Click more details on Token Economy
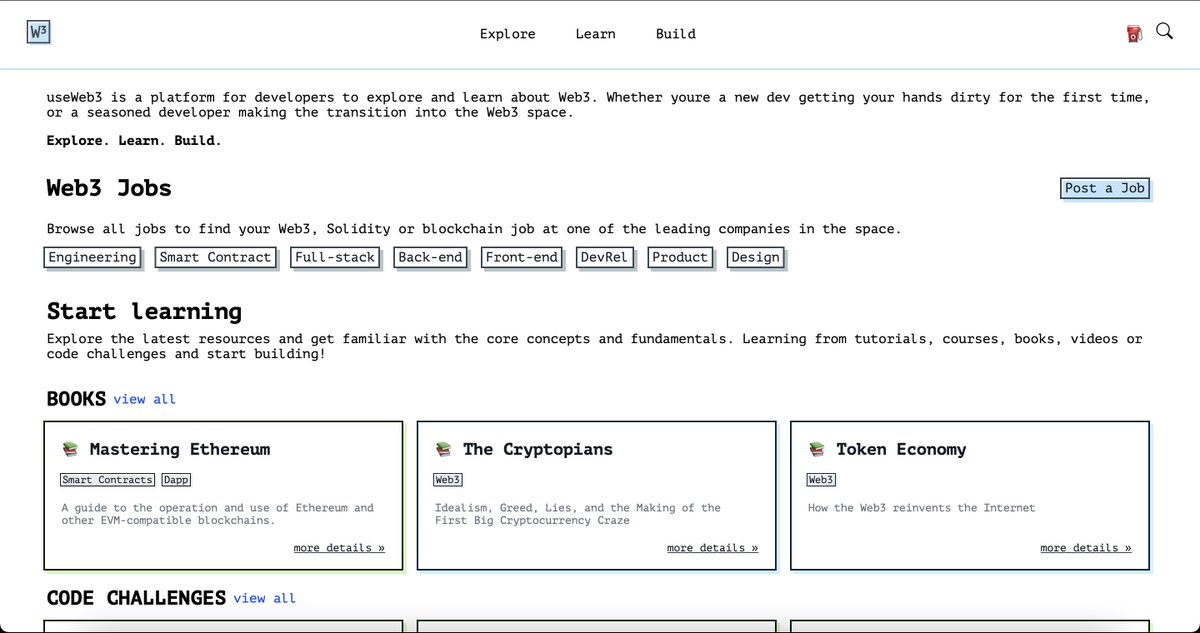 tap(1085, 548)
